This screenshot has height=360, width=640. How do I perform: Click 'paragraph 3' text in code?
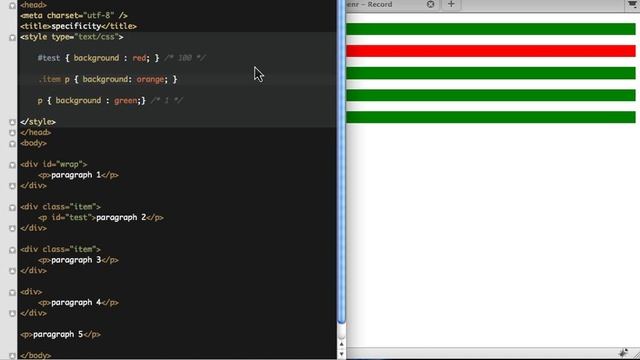coord(76,260)
